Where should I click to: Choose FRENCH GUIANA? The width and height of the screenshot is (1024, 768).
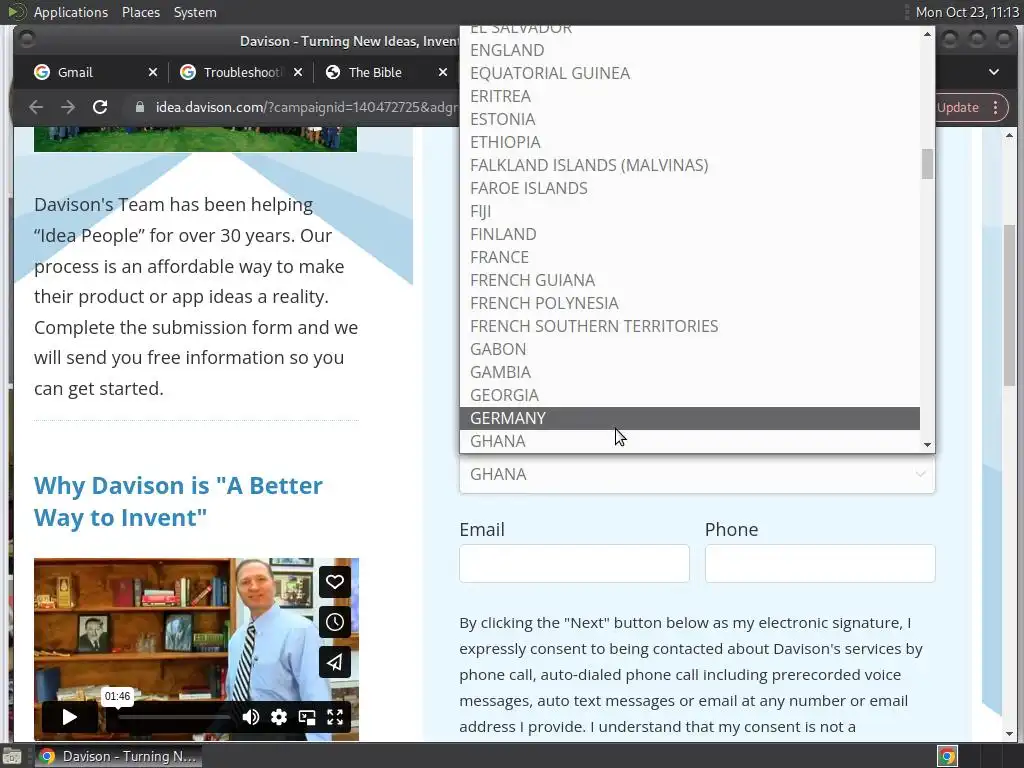pos(690,280)
